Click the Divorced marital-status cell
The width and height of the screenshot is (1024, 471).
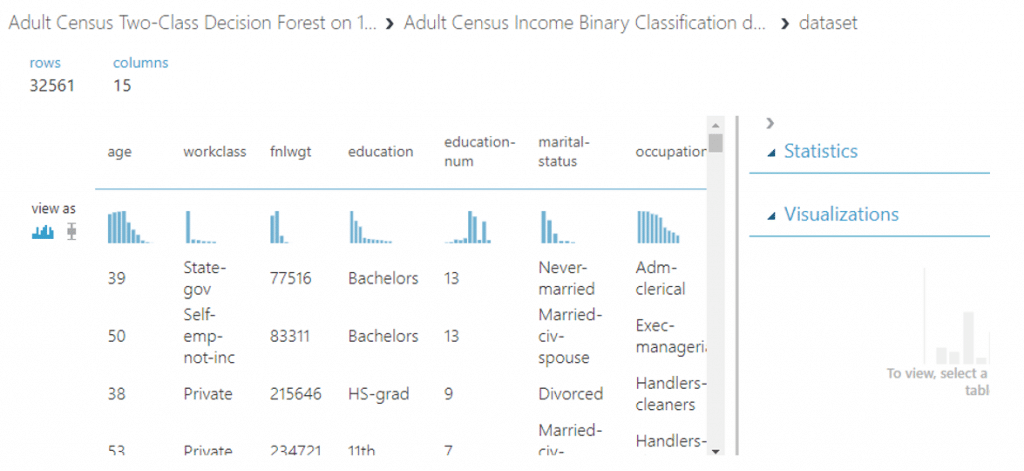(x=570, y=394)
